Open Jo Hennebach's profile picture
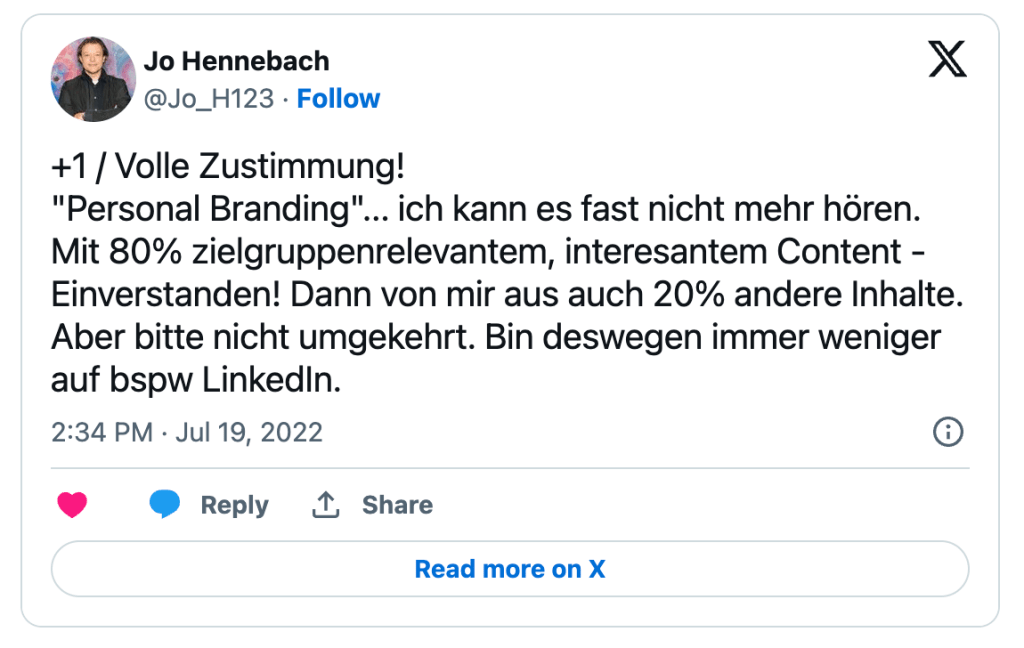 (93, 79)
